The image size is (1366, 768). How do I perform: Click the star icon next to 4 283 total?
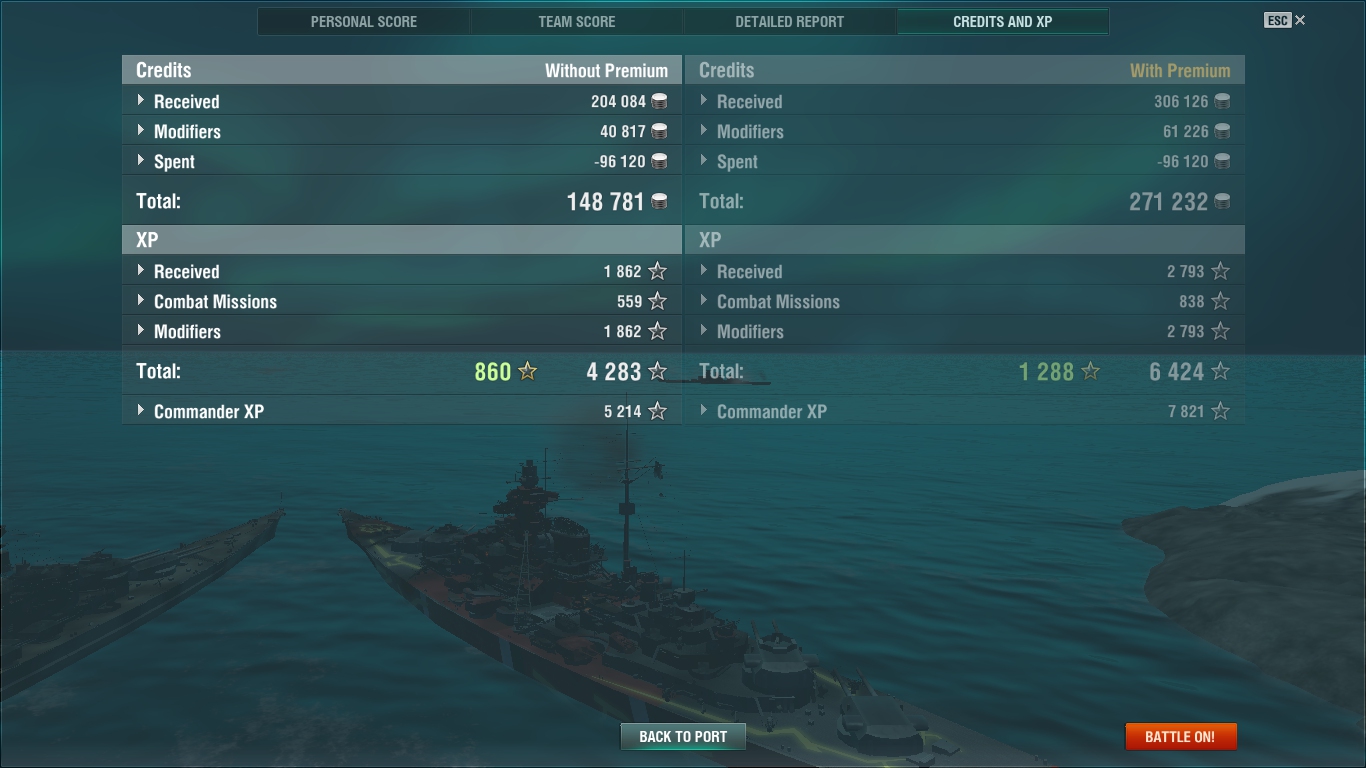(657, 371)
